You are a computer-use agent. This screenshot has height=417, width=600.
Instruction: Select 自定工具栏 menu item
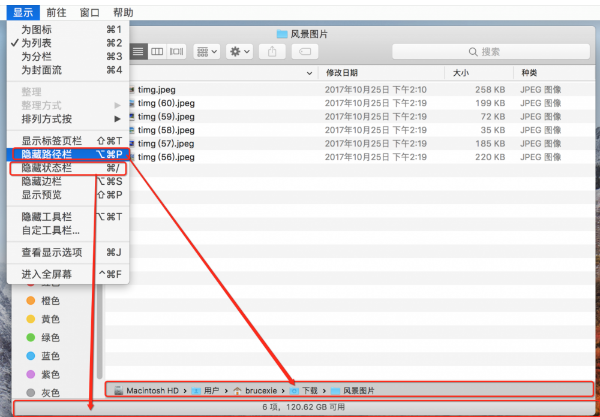tap(68, 230)
